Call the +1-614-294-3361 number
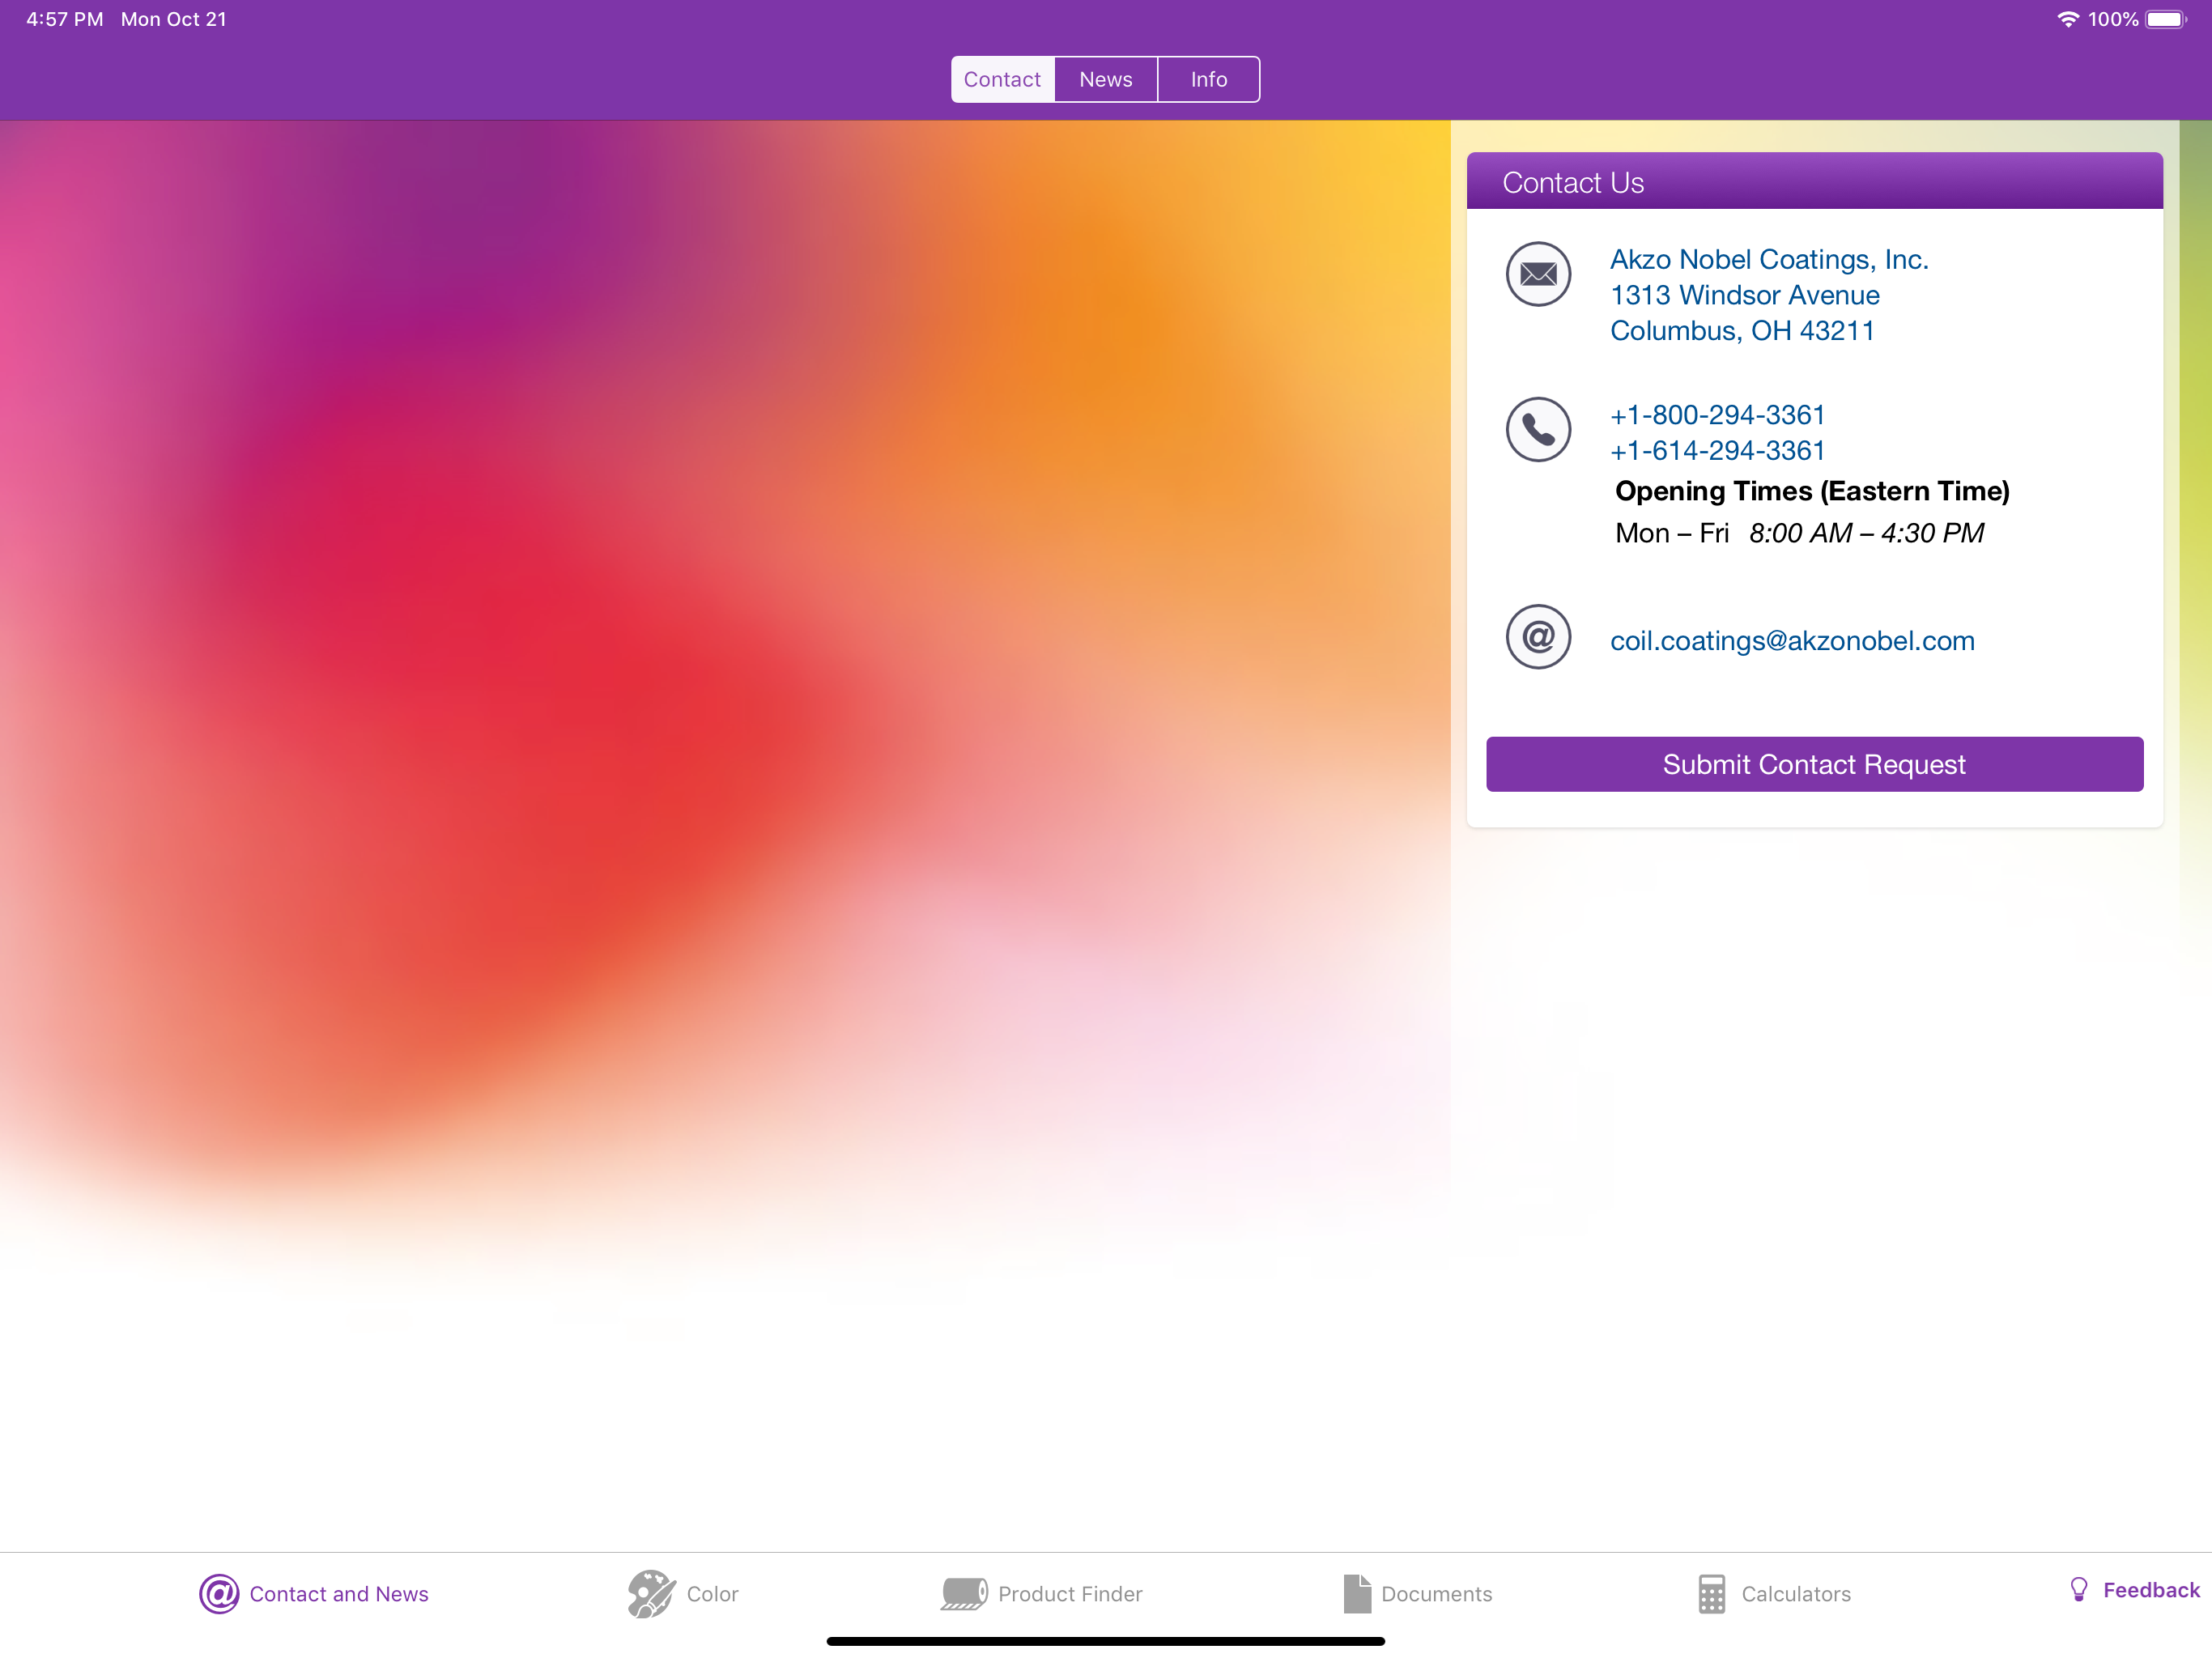The width and height of the screenshot is (2212, 1658). point(1717,450)
